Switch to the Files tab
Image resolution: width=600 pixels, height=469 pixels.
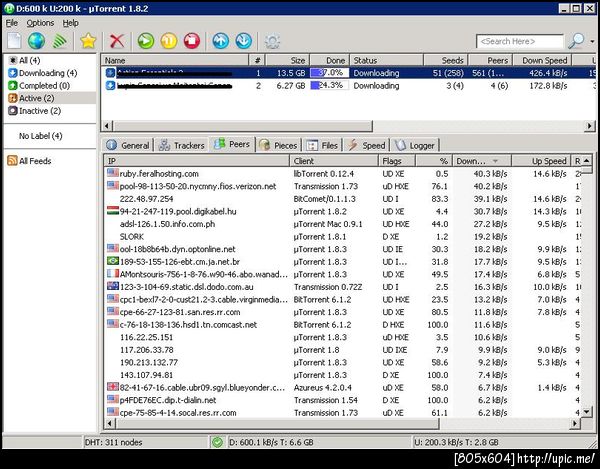click(x=322, y=145)
